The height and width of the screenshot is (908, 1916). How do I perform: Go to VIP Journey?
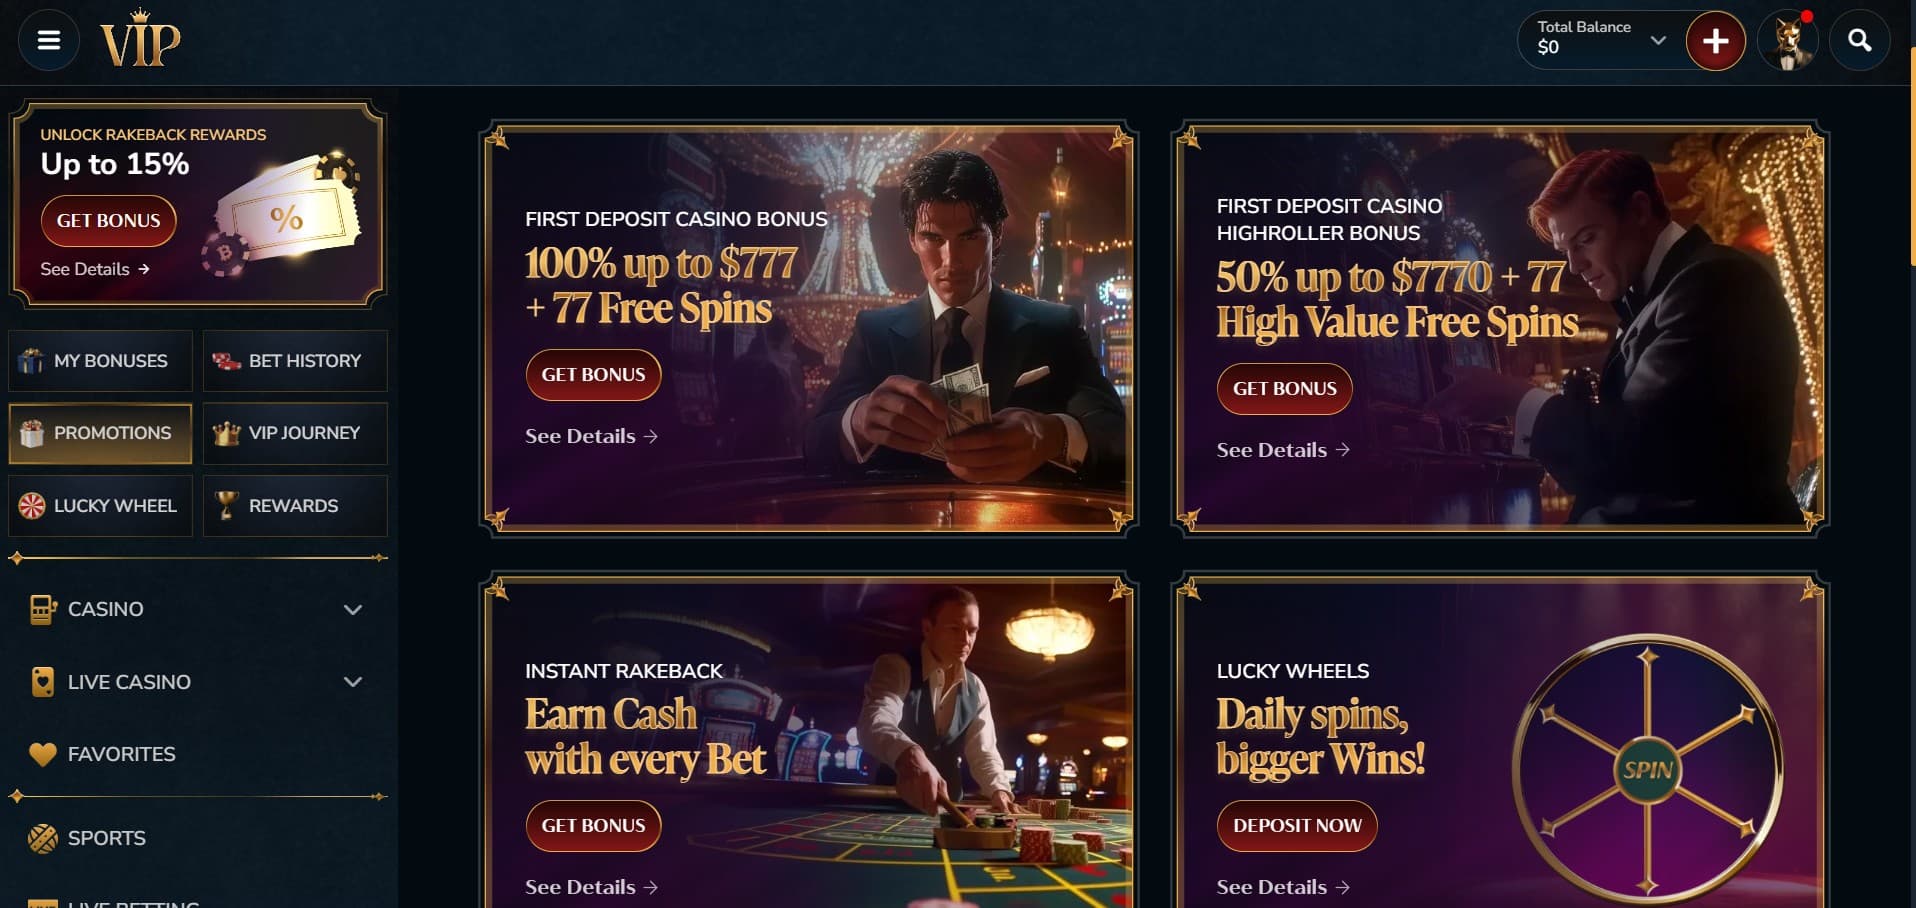[x=295, y=433]
